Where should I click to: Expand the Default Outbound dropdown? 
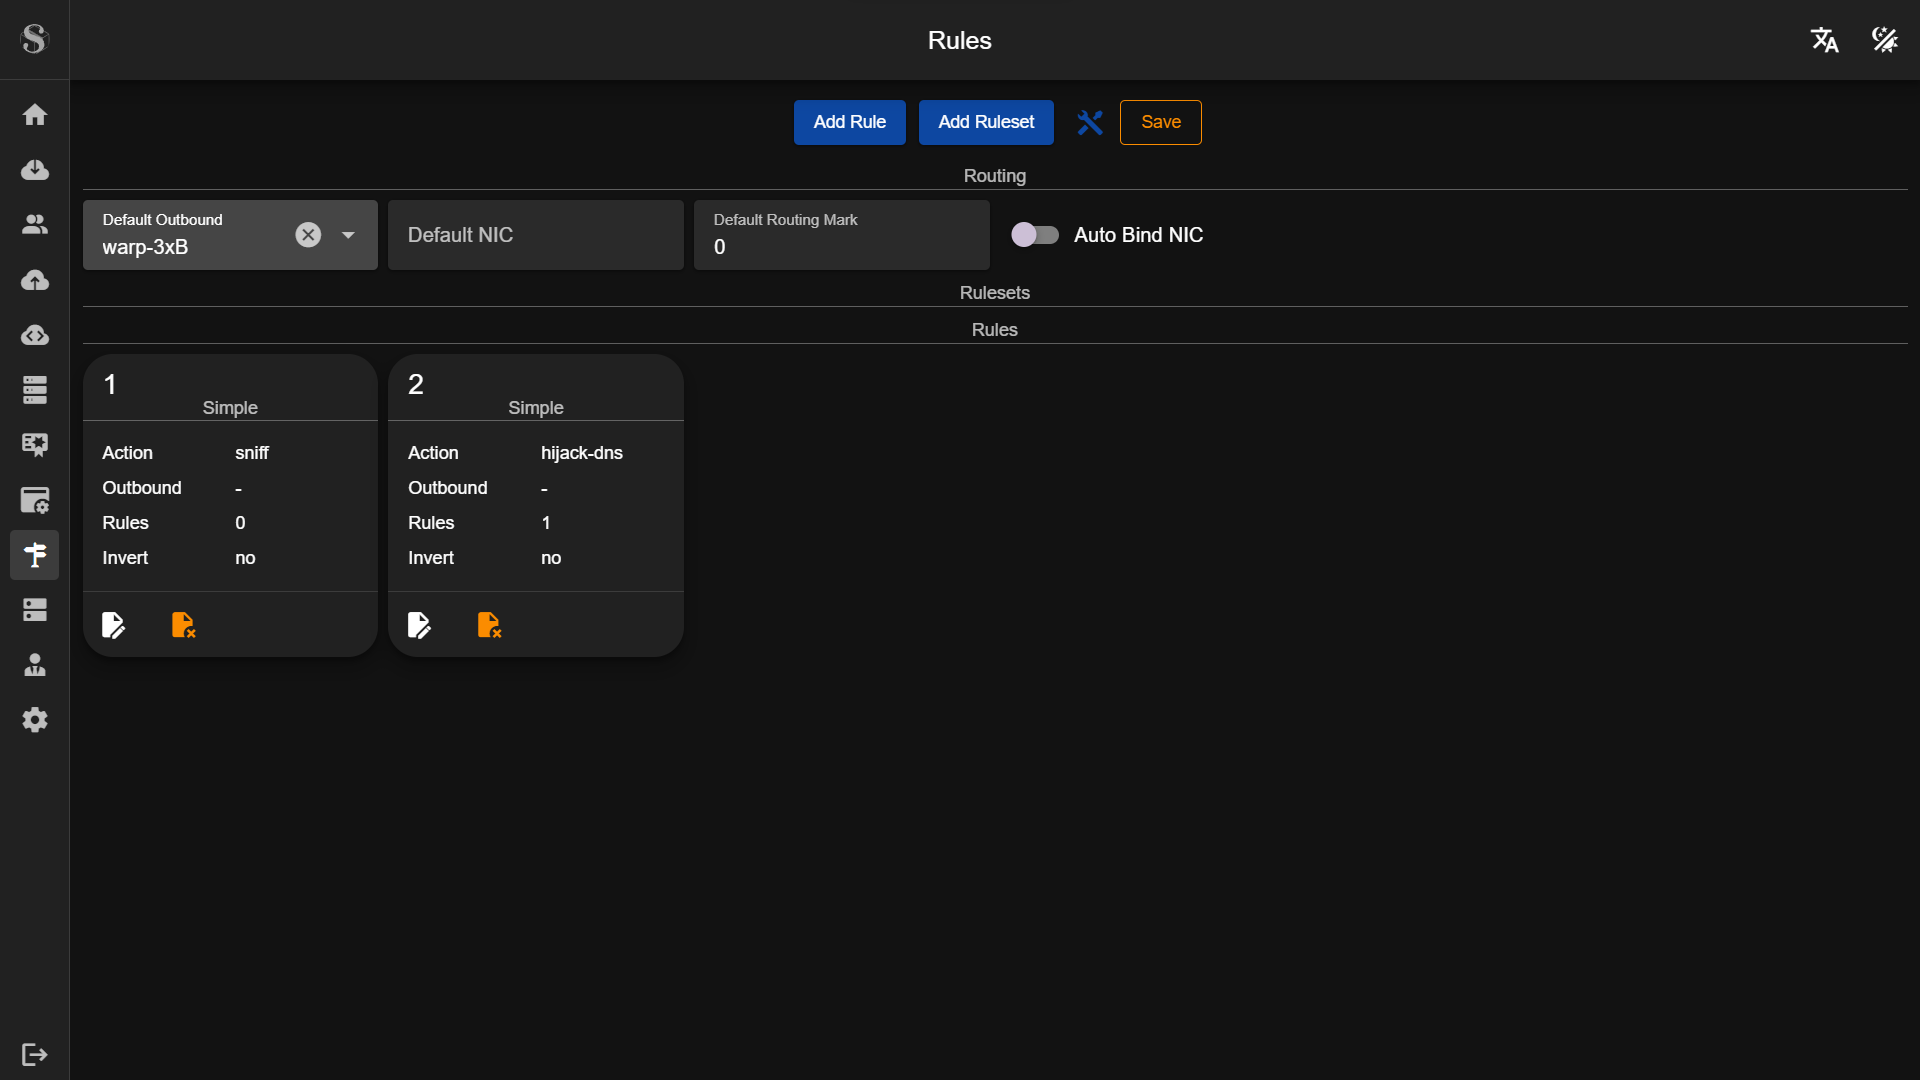click(348, 235)
